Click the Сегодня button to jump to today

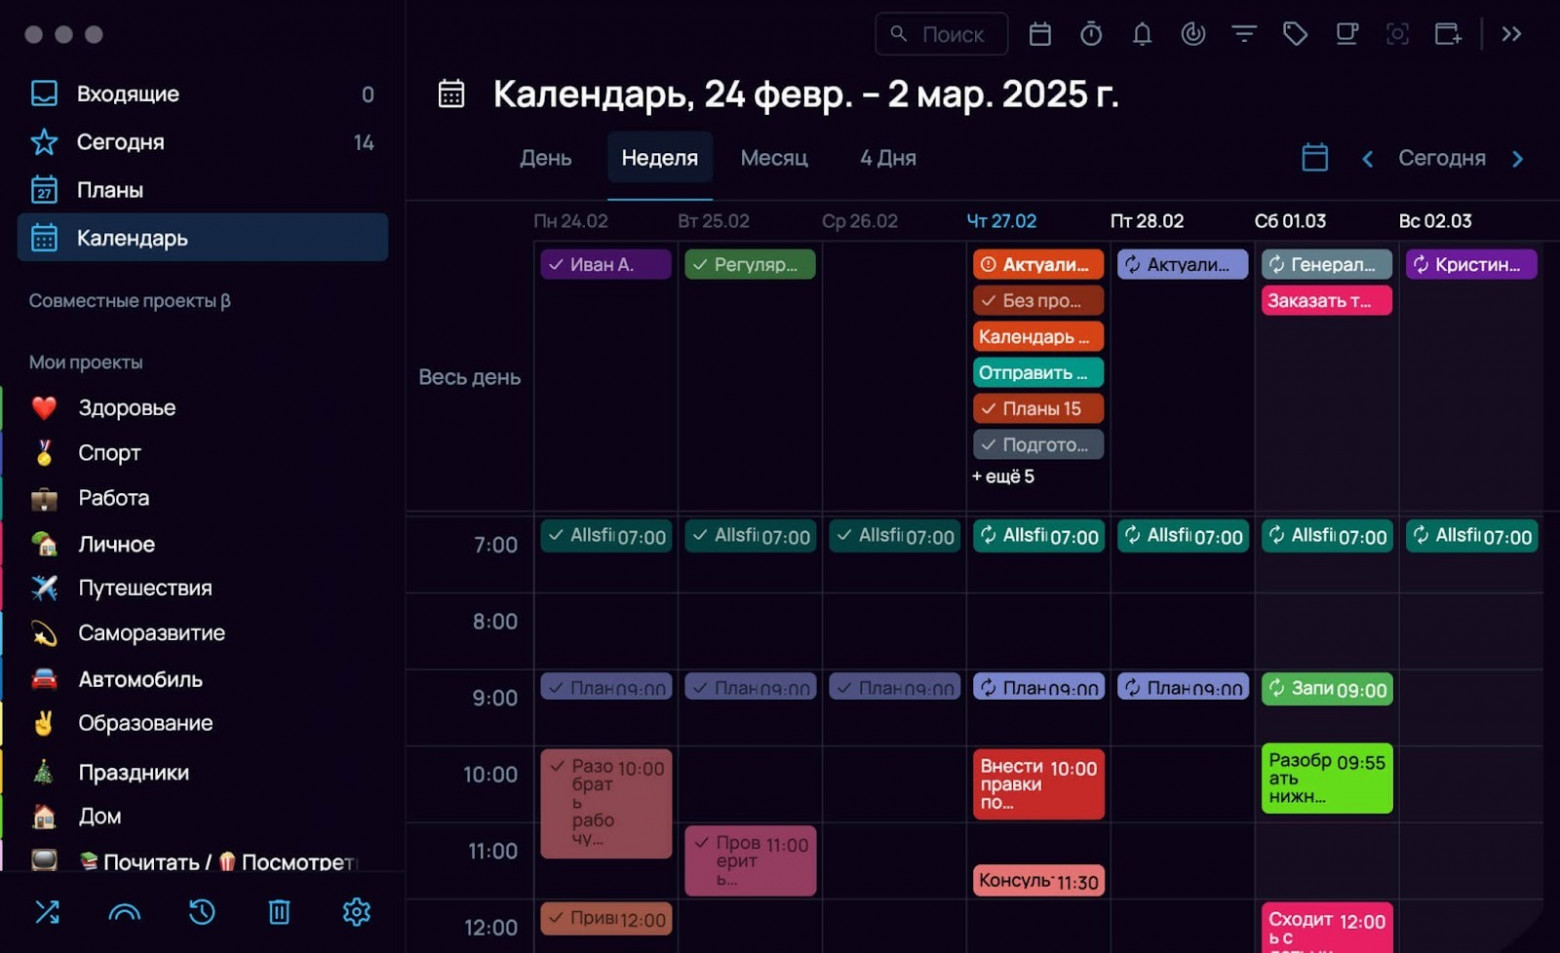[x=1442, y=158]
